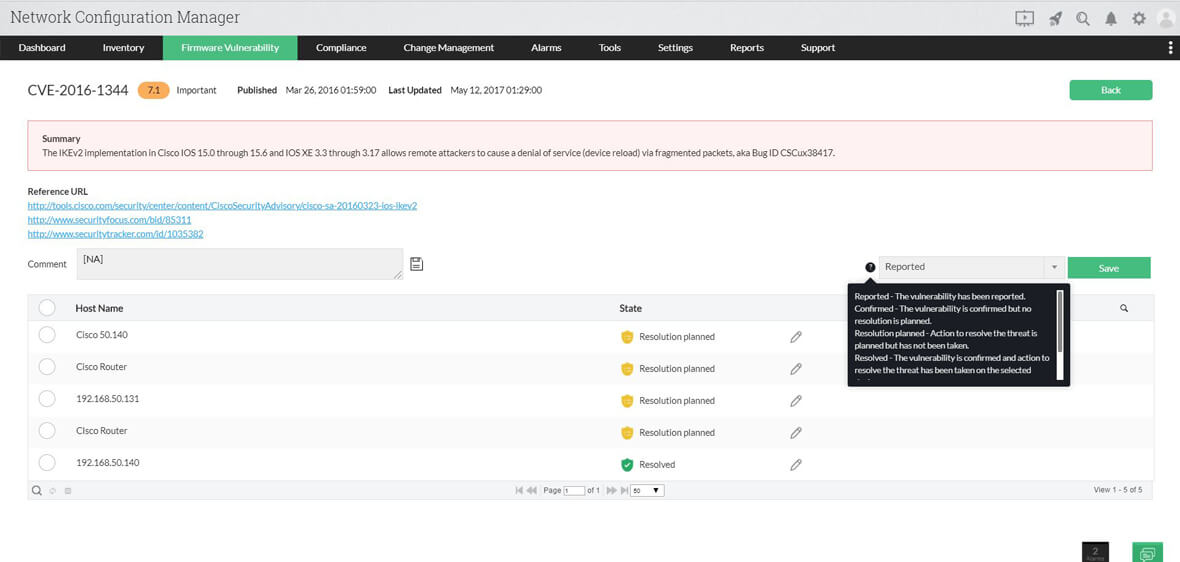Open the rows-per-page 50 dropdown
The image size is (1180, 562).
[x=647, y=491]
